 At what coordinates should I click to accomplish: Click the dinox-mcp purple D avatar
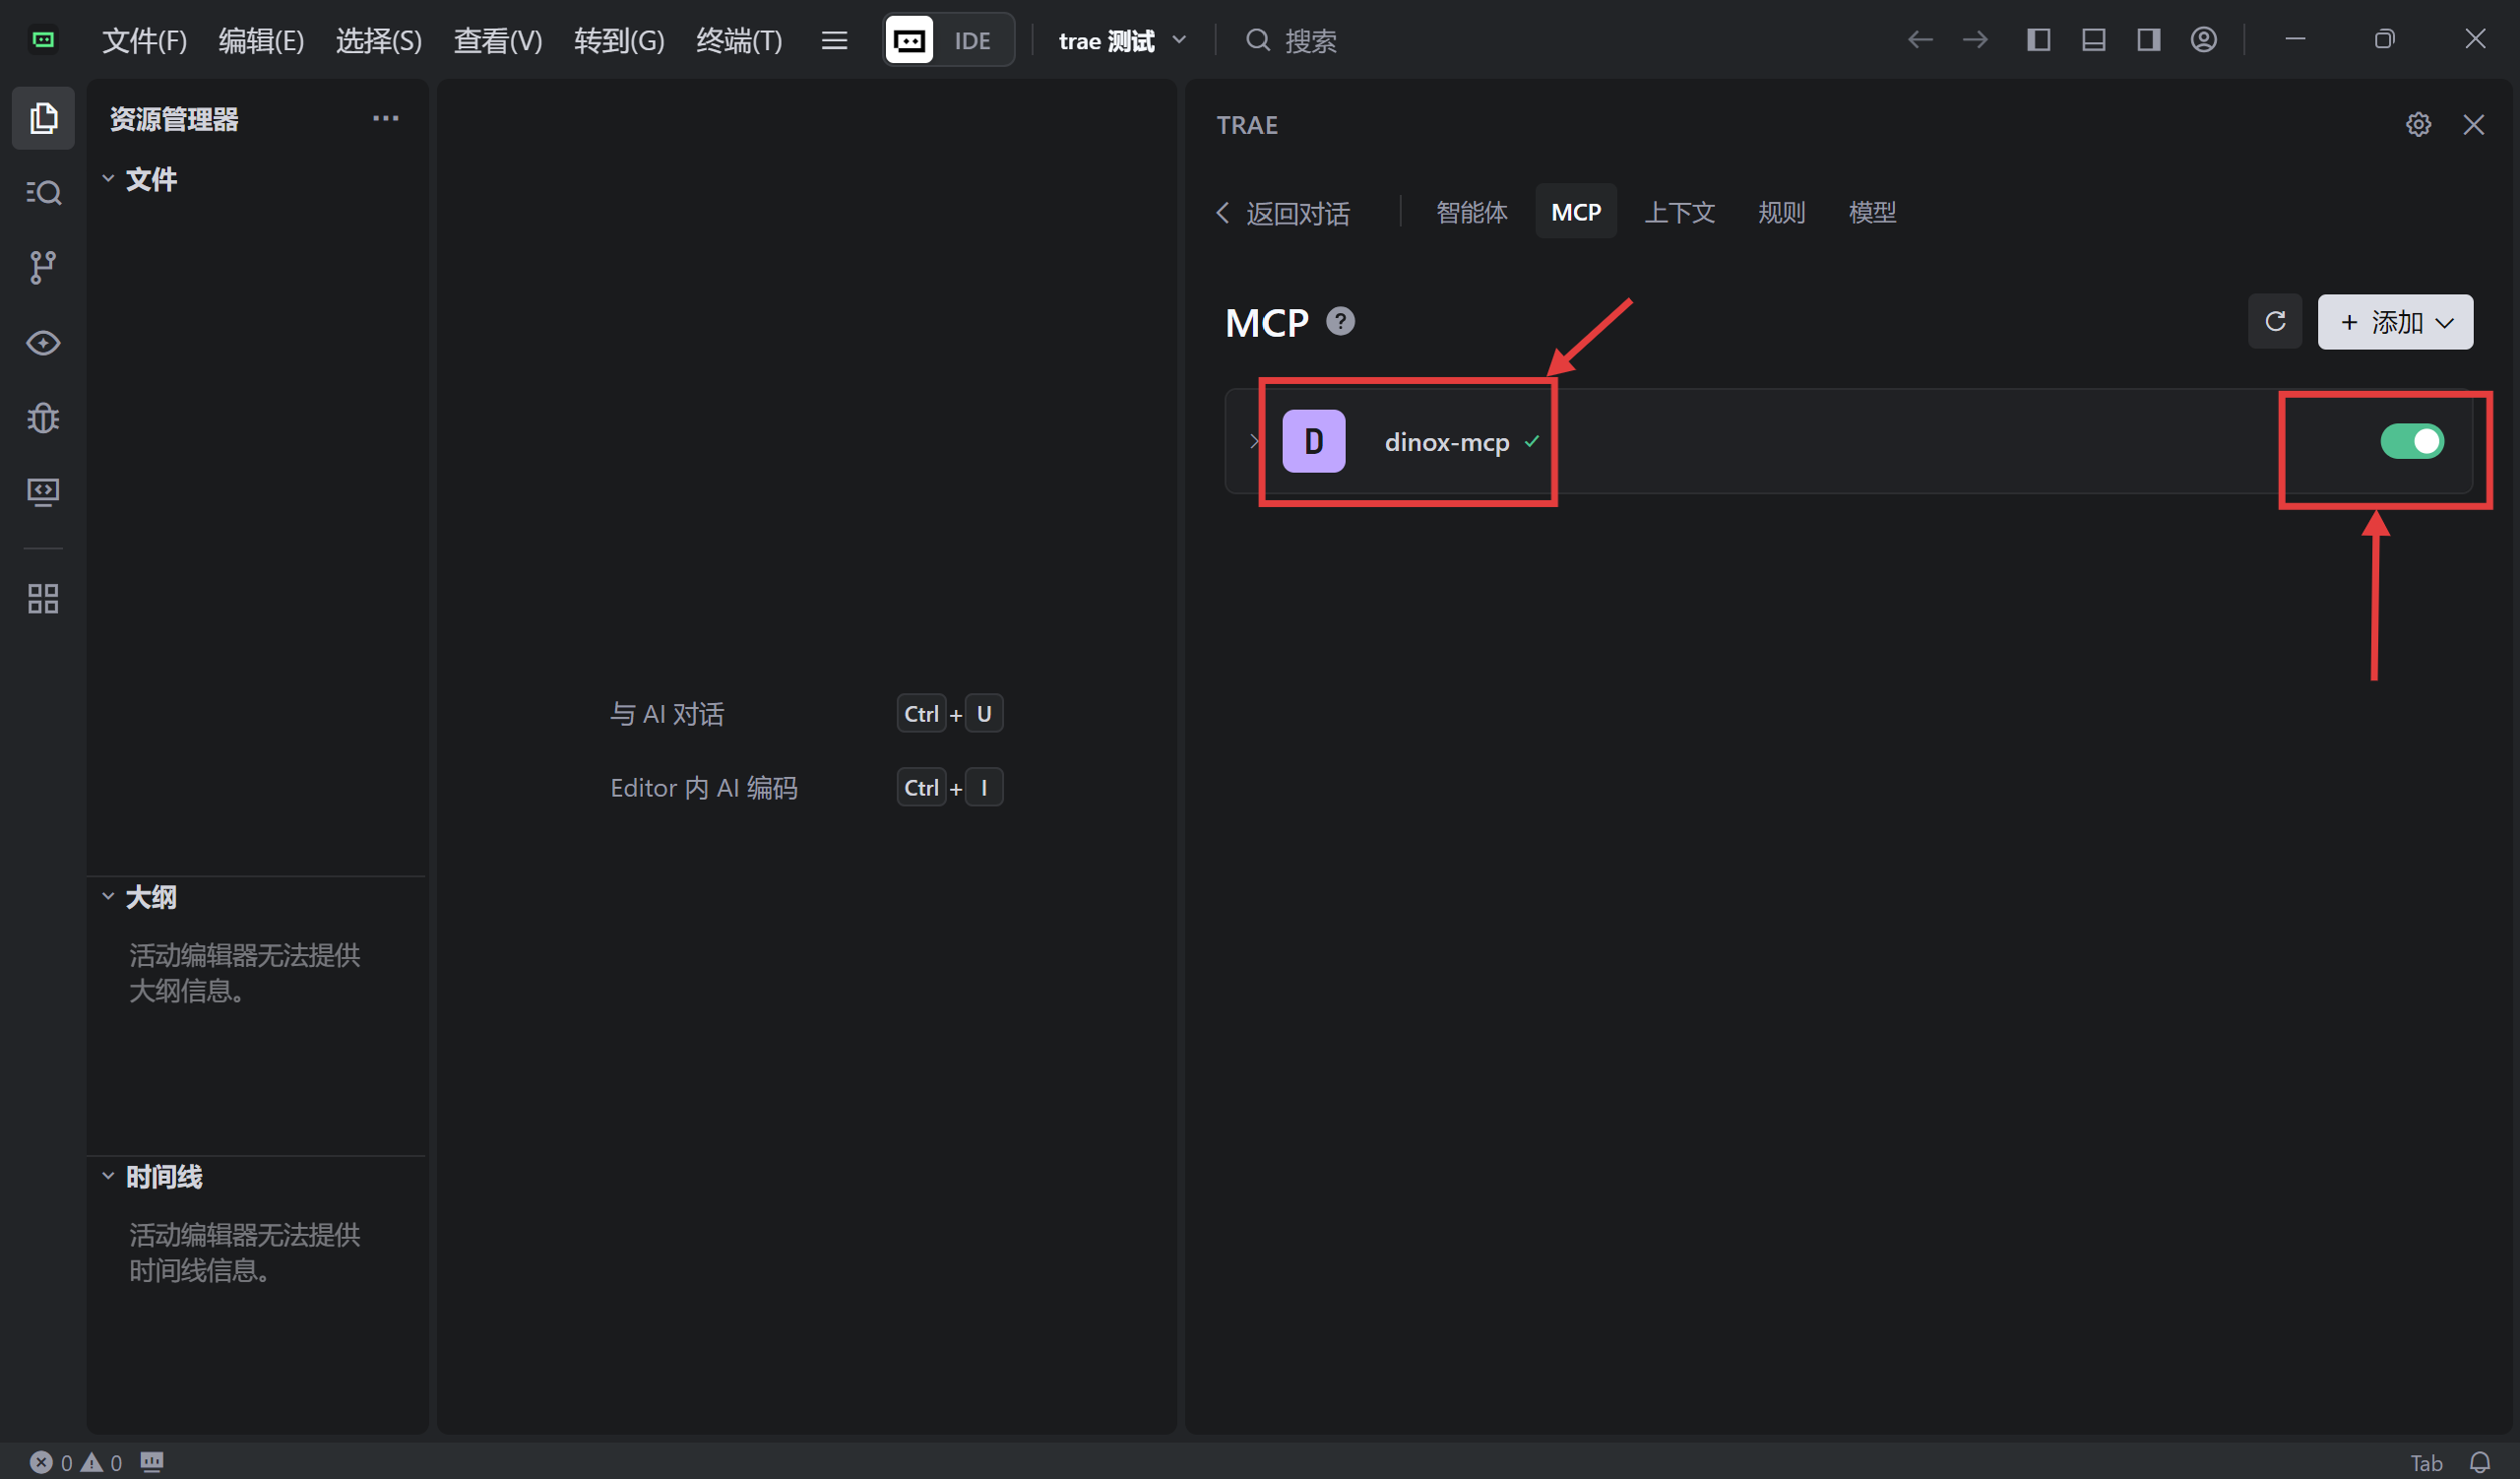coord(1314,441)
